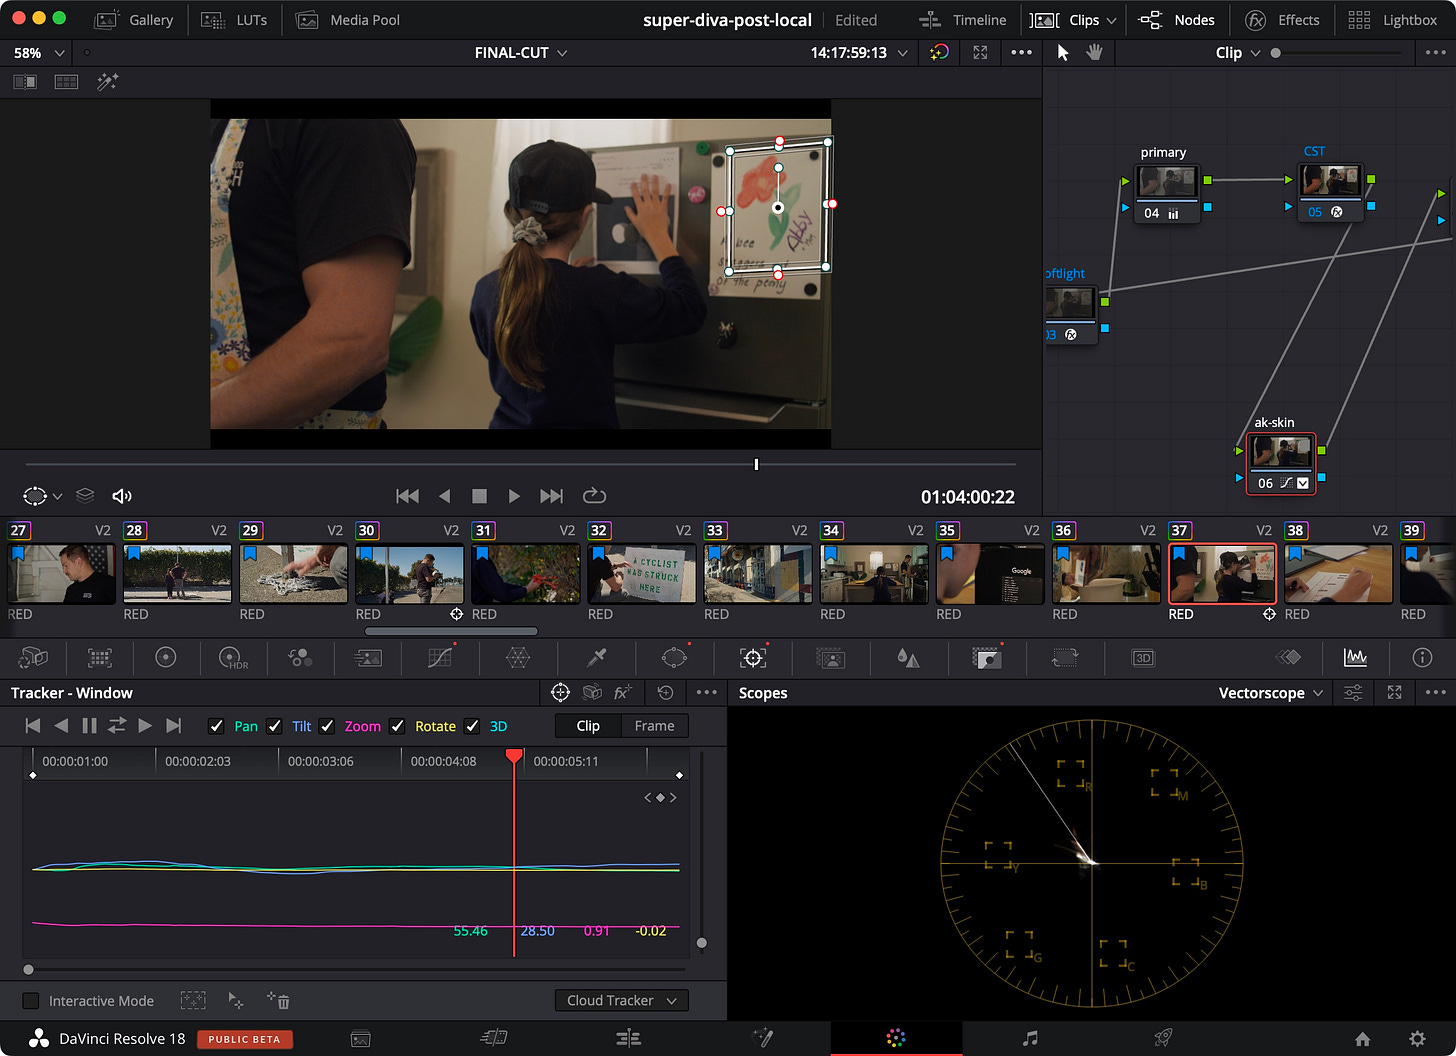Open the Curves palette icon

click(x=440, y=657)
